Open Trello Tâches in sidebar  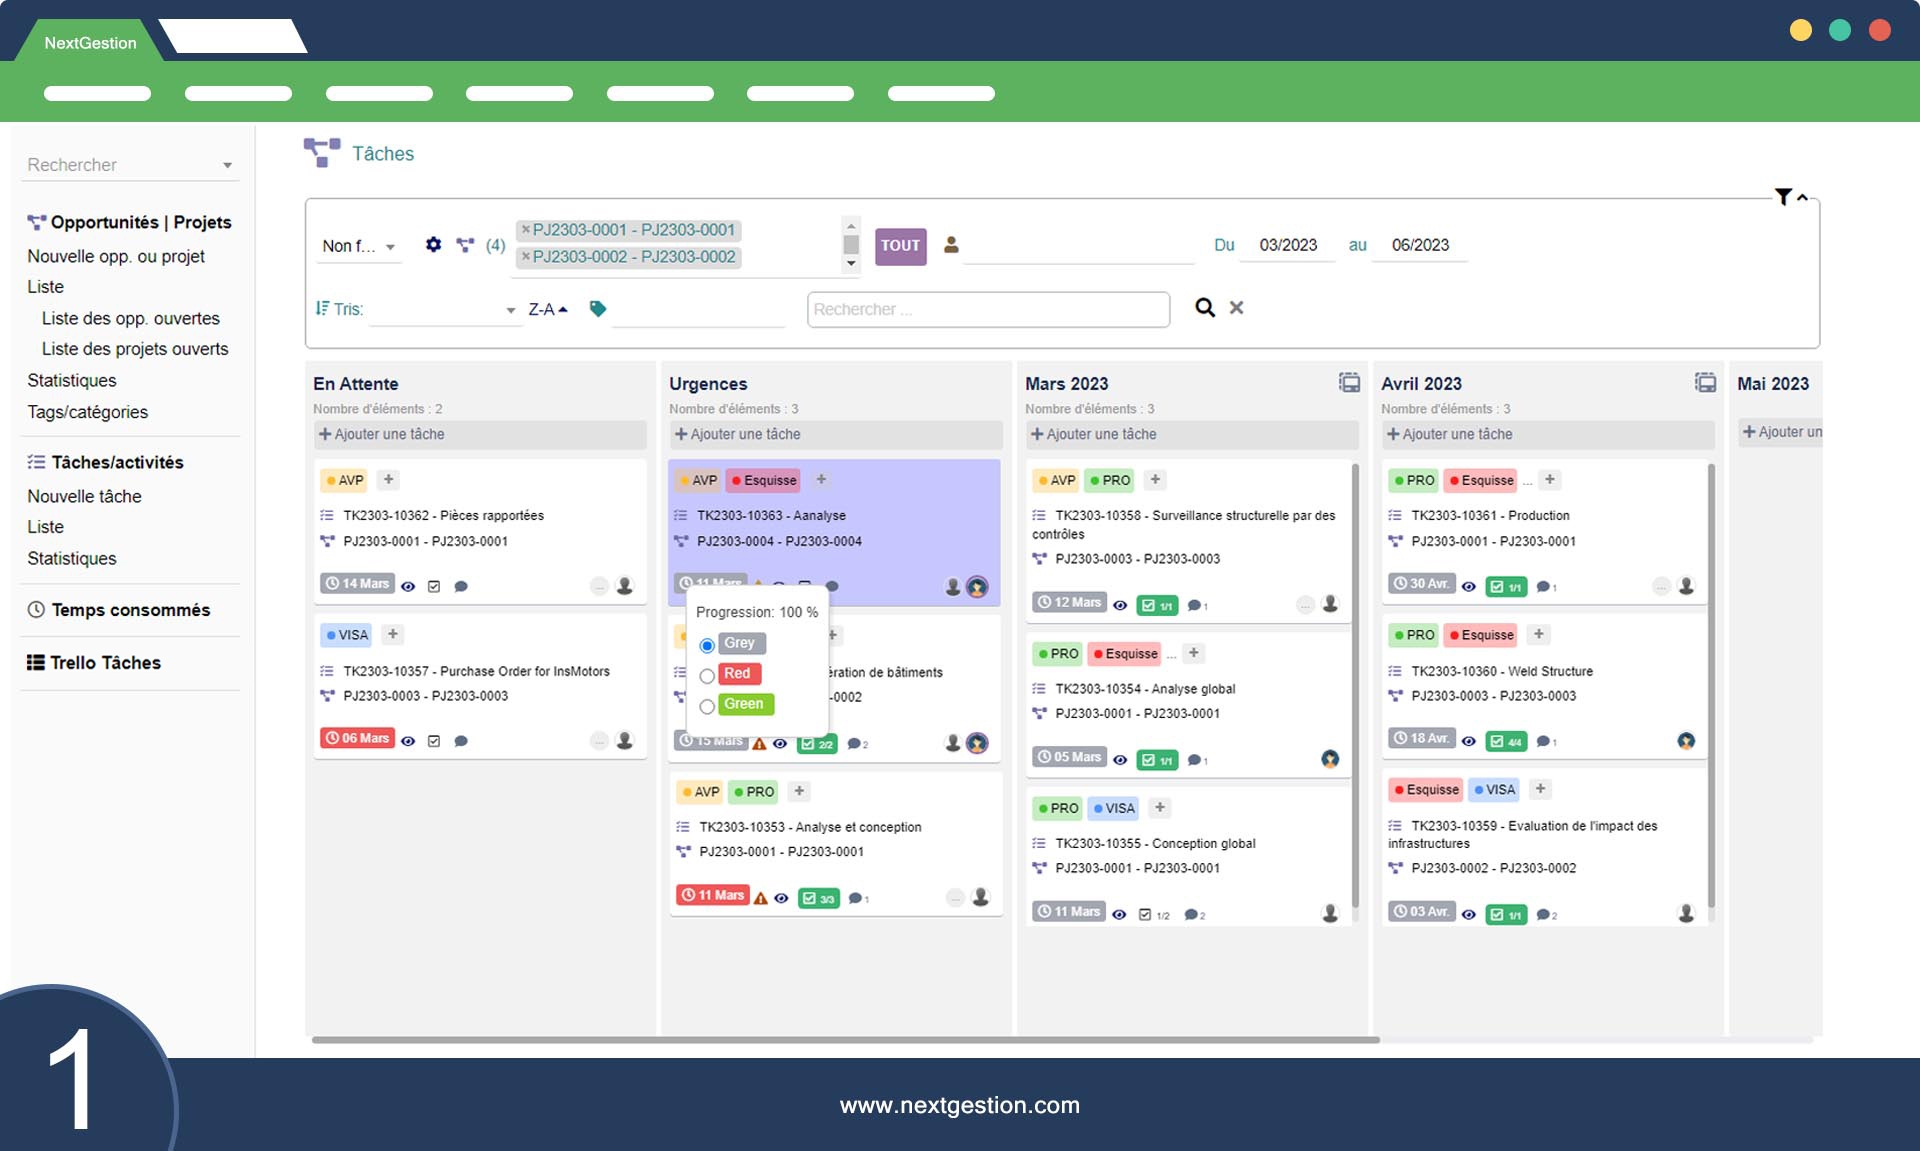pyautogui.click(x=105, y=663)
